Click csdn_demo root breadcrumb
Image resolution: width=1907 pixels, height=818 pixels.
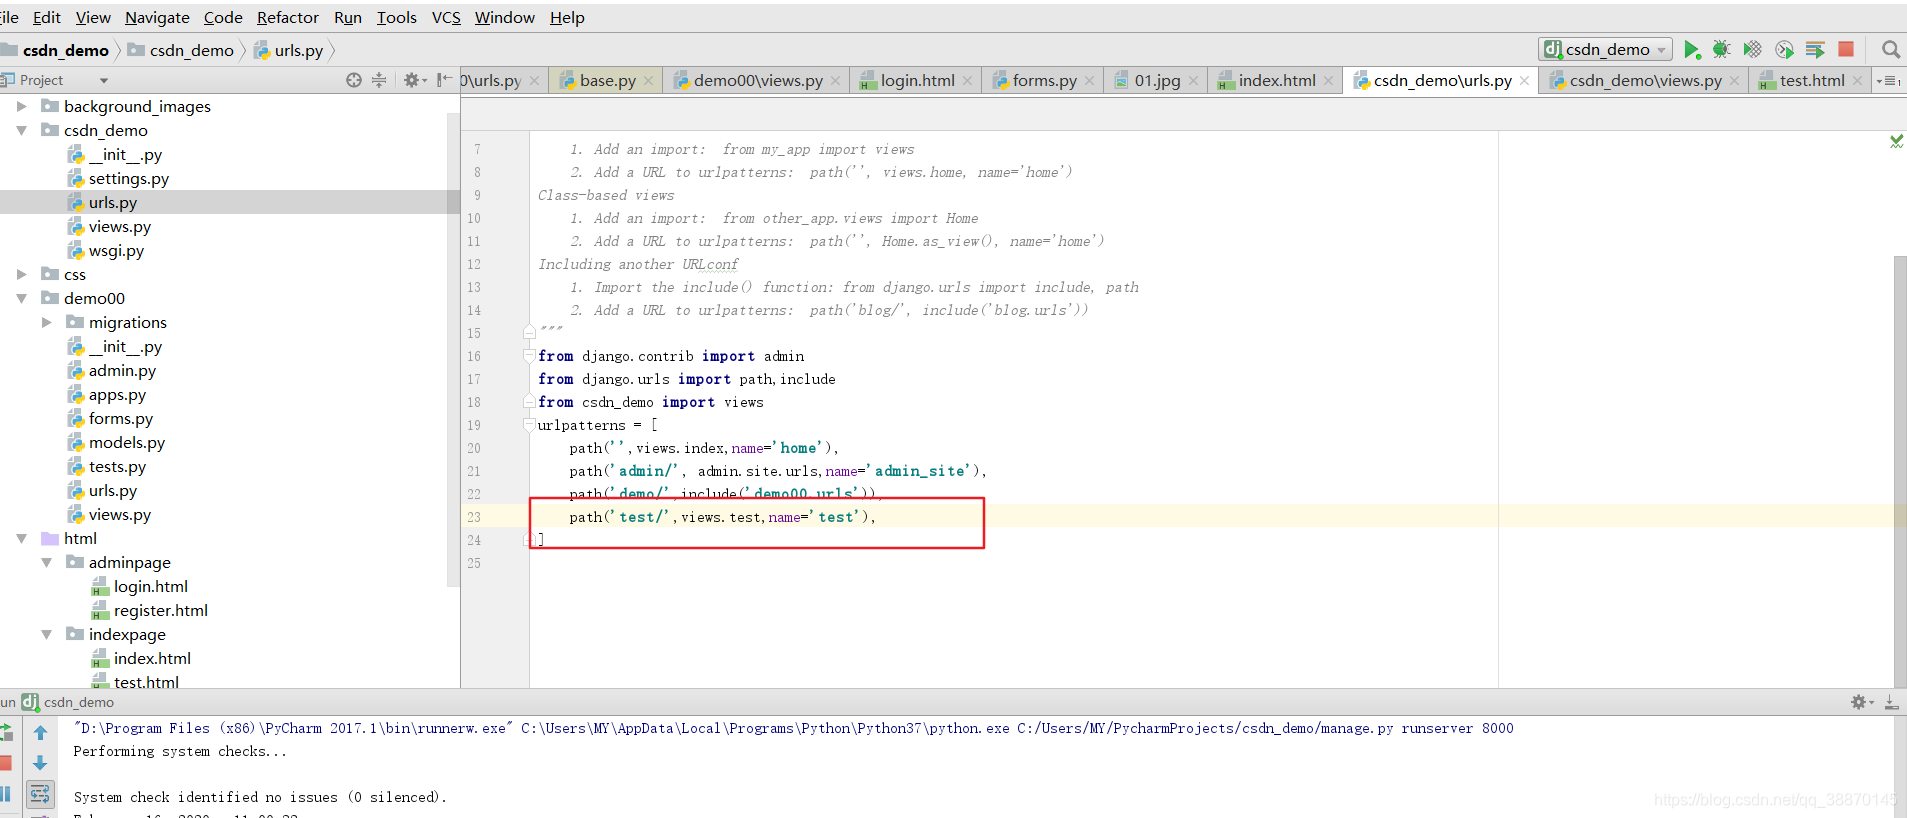56,50
